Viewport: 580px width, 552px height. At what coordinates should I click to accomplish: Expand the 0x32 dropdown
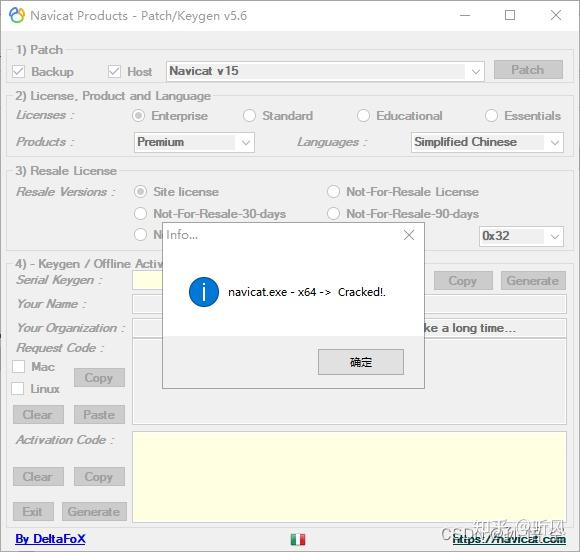coord(521,236)
